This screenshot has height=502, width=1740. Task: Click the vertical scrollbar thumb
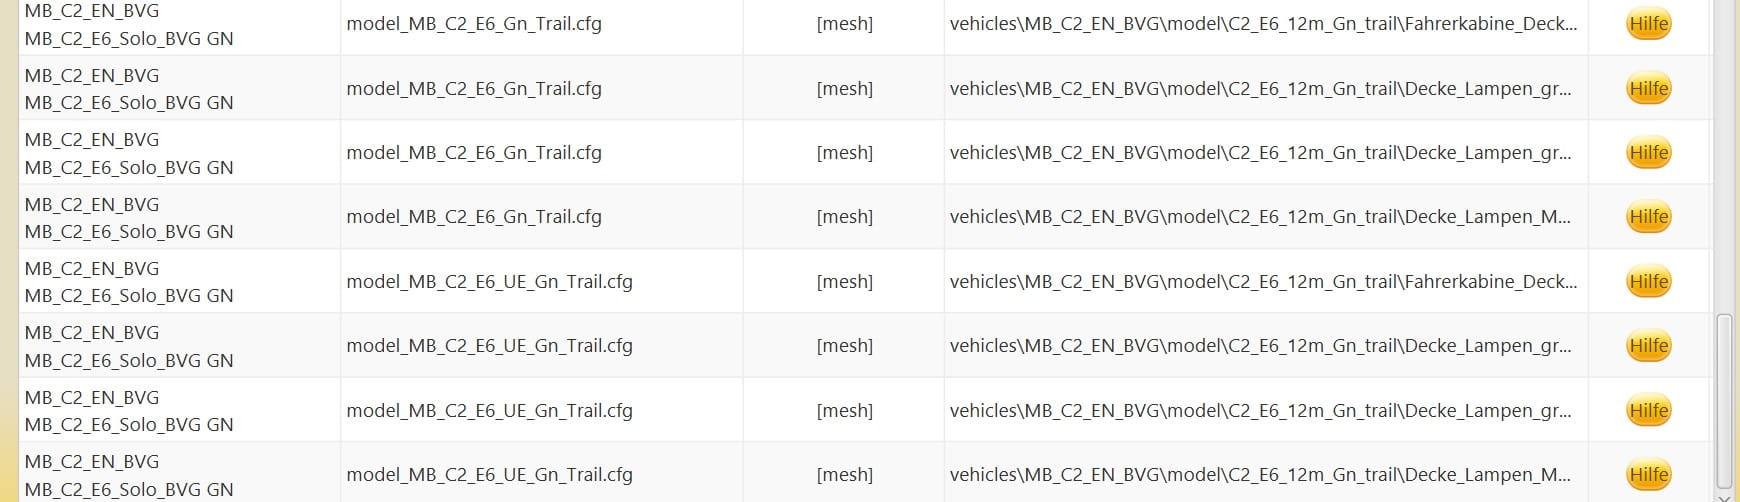coord(1724,398)
